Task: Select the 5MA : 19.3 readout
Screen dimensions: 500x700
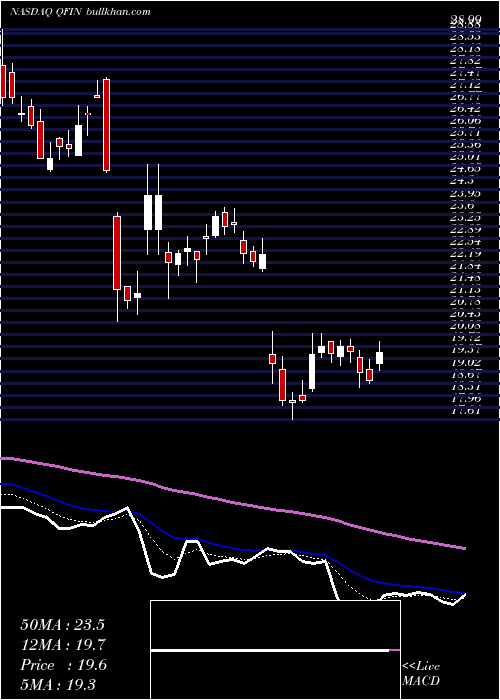Action: [x=58, y=684]
